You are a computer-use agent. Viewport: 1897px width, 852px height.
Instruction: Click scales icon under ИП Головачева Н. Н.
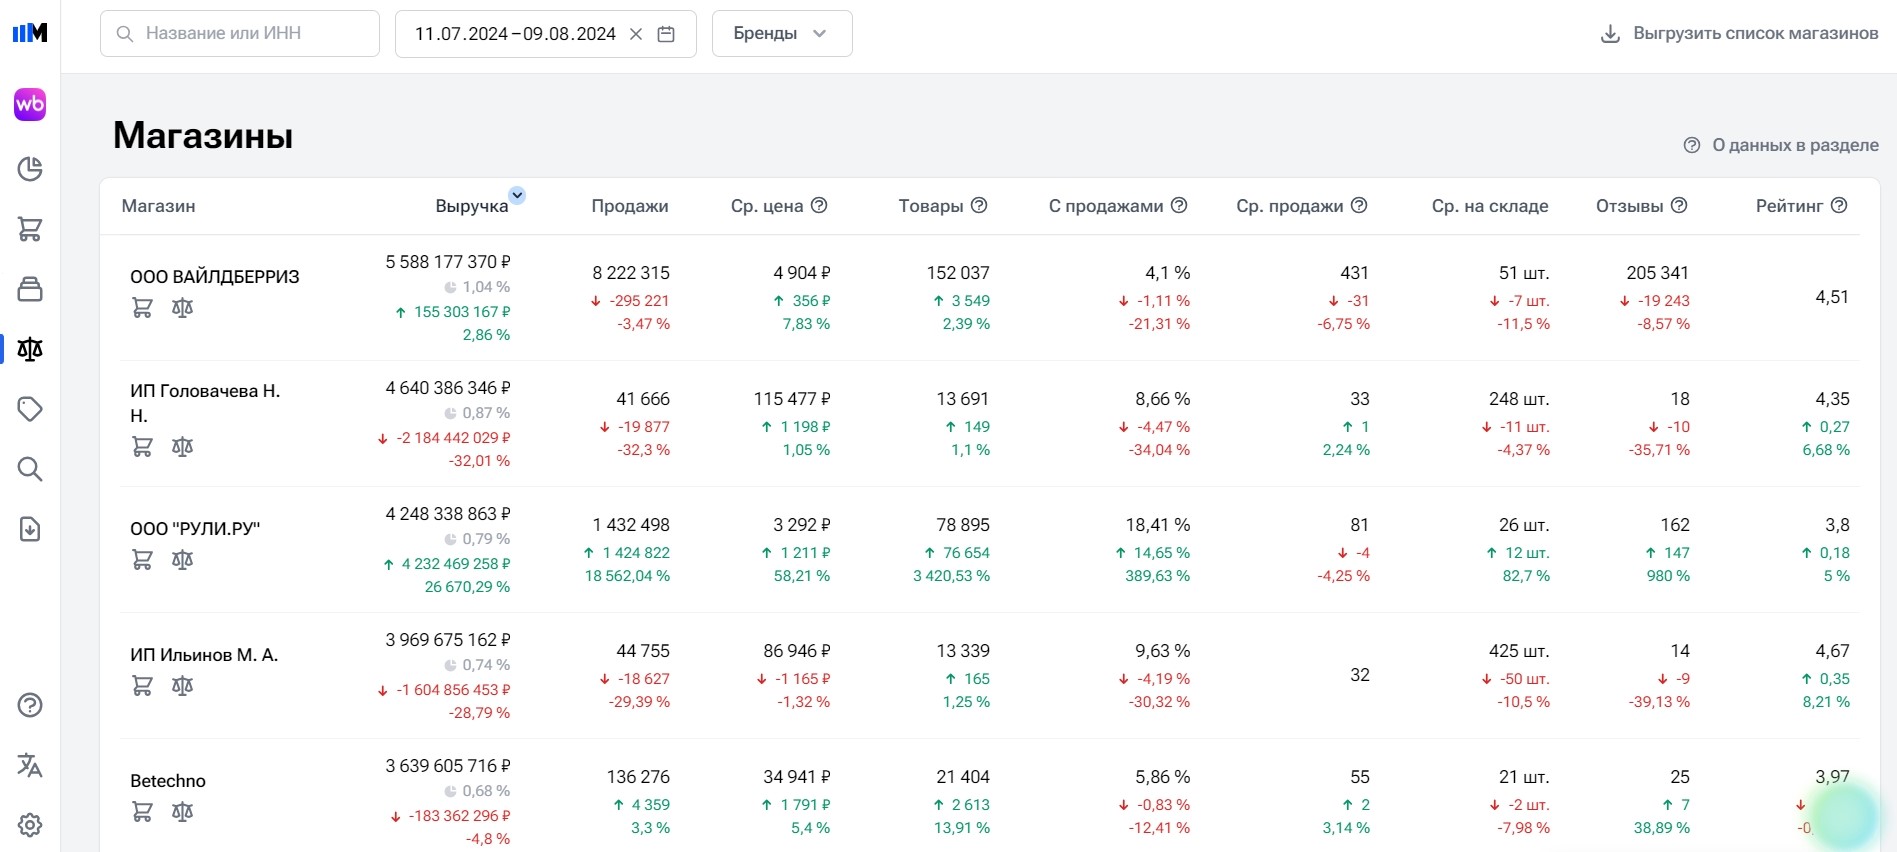182,447
